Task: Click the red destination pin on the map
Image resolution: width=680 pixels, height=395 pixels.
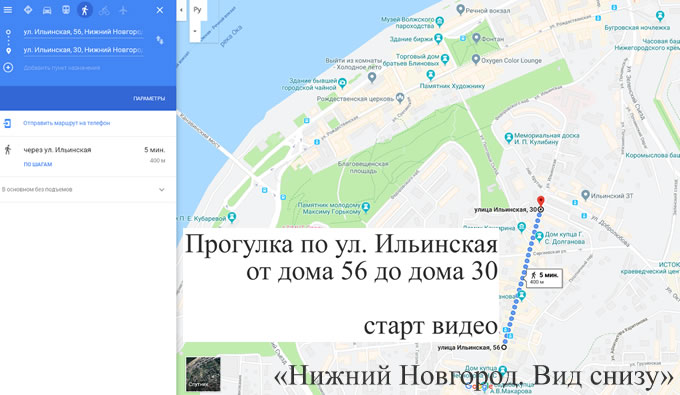Action: [540, 201]
